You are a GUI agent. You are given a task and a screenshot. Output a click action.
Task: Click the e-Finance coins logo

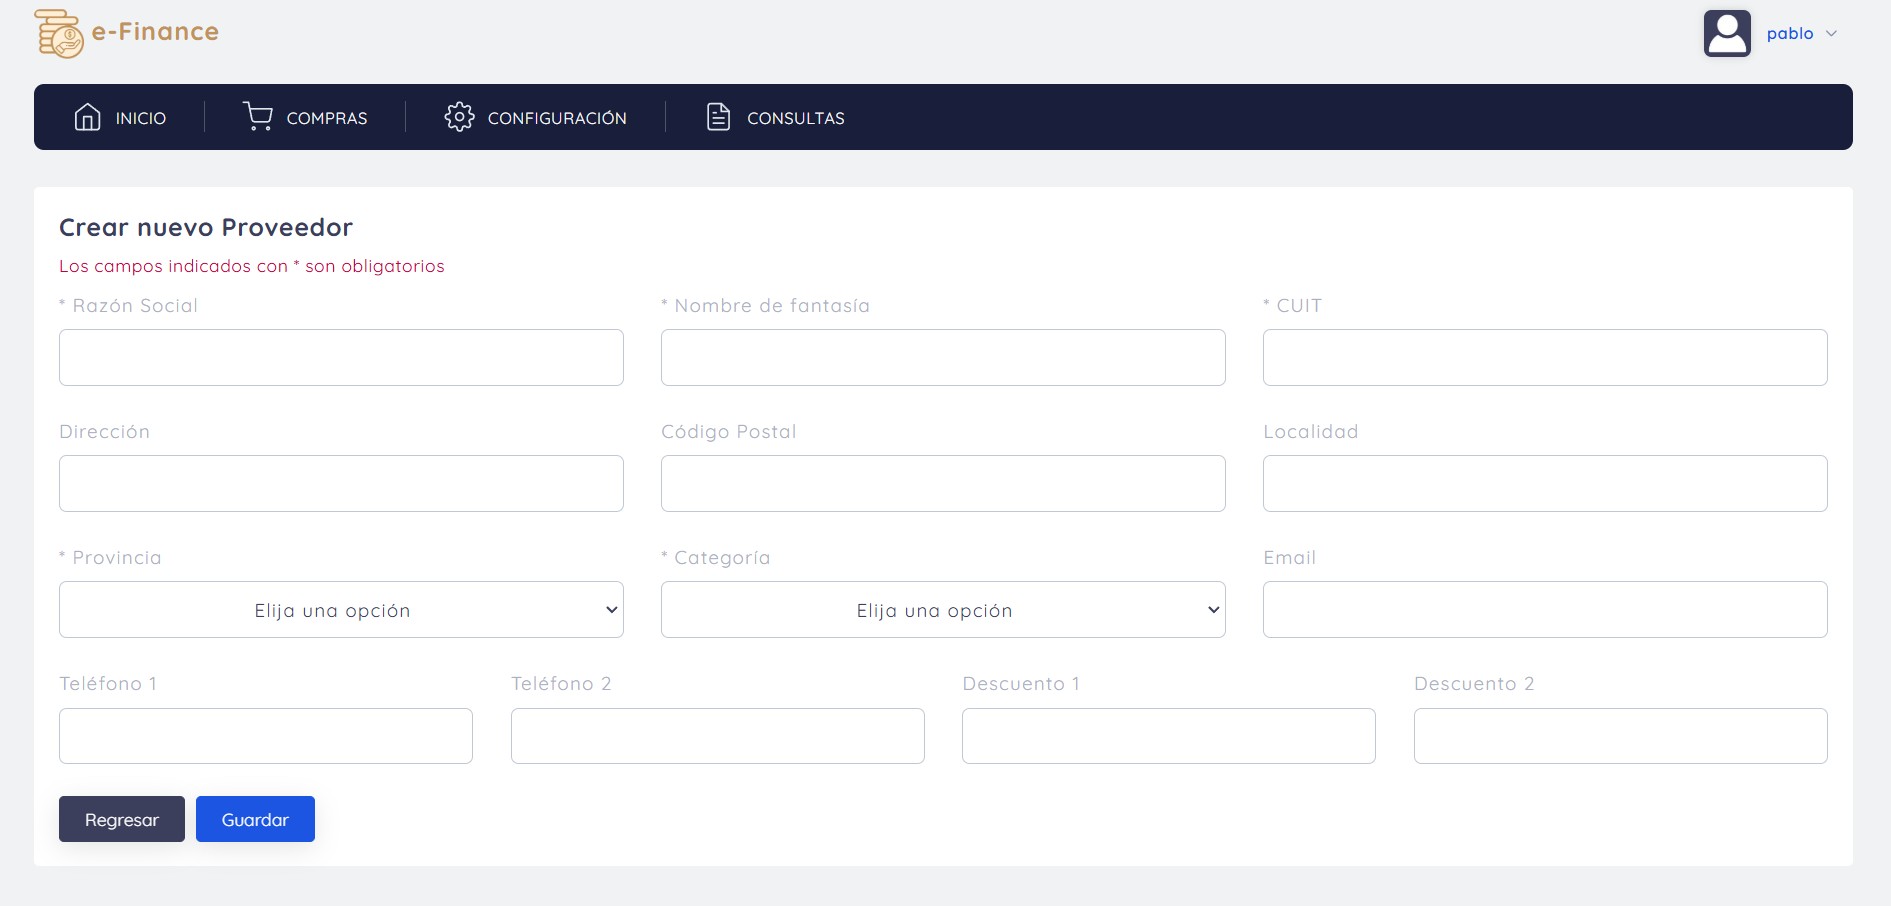coord(57,31)
